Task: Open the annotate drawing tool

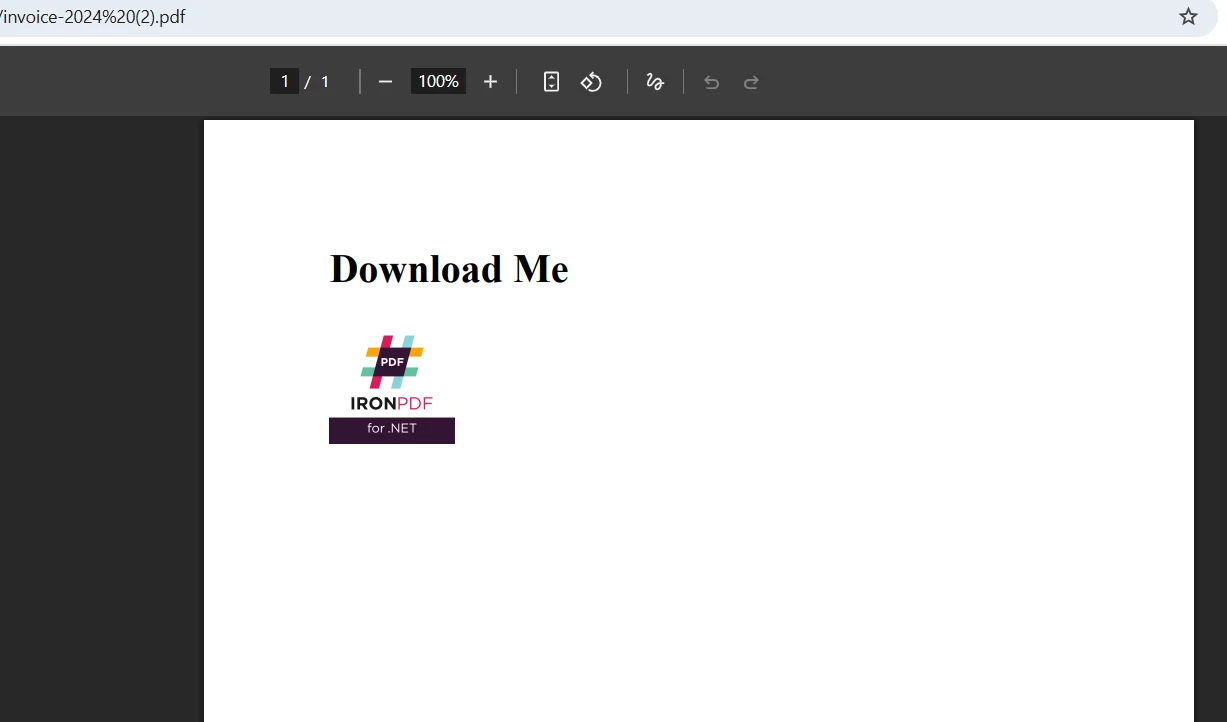Action: coord(655,81)
